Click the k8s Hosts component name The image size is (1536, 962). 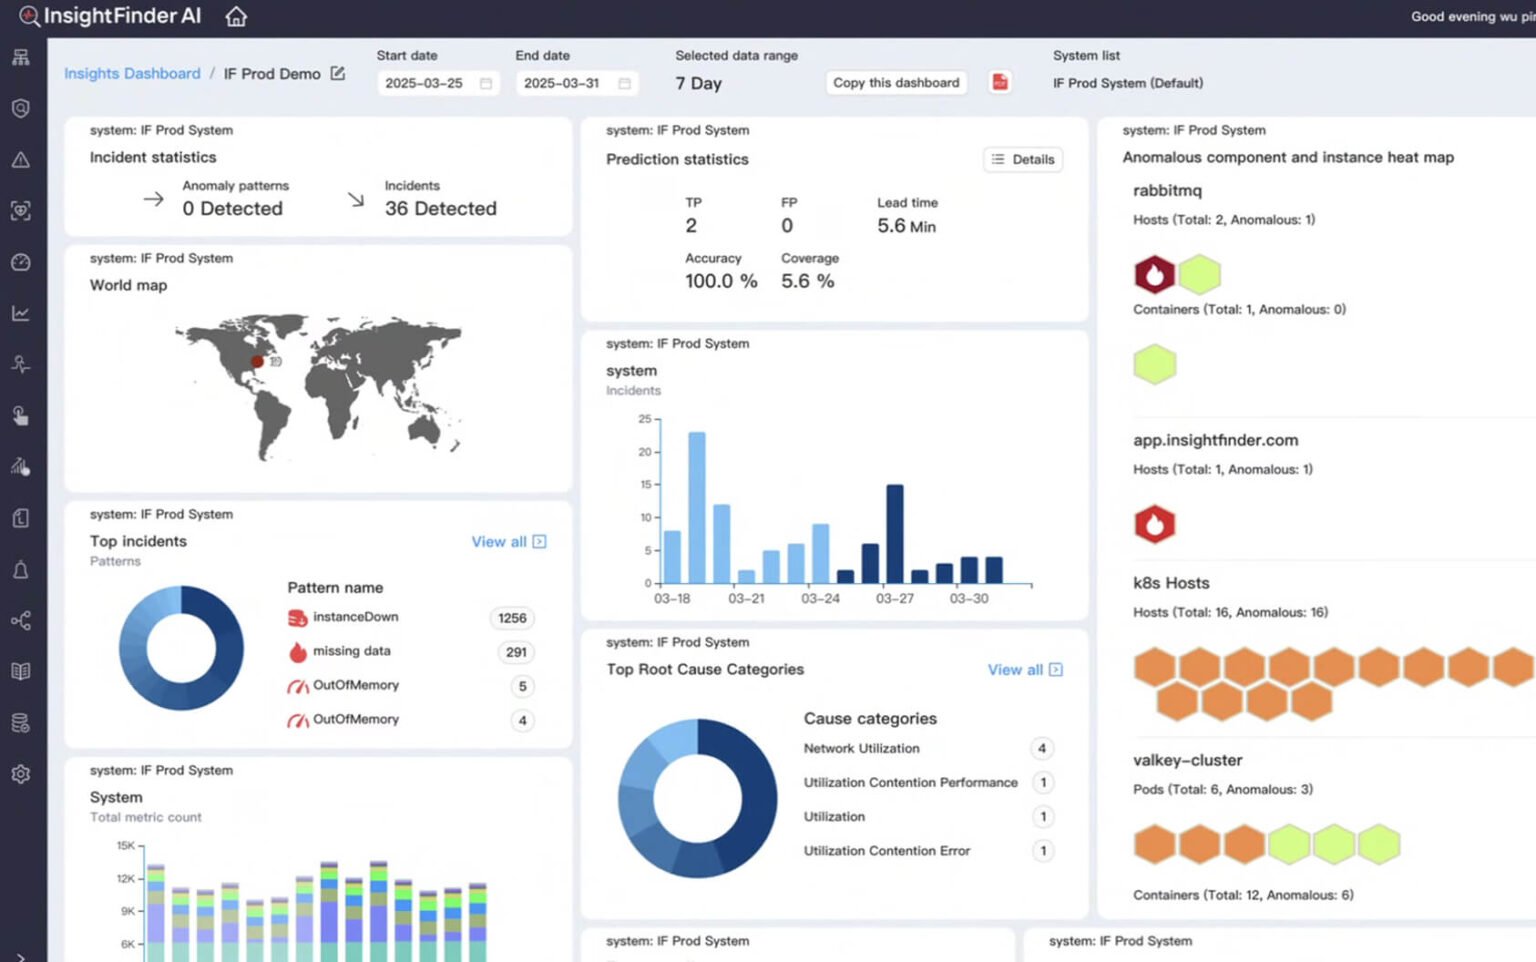(1171, 583)
